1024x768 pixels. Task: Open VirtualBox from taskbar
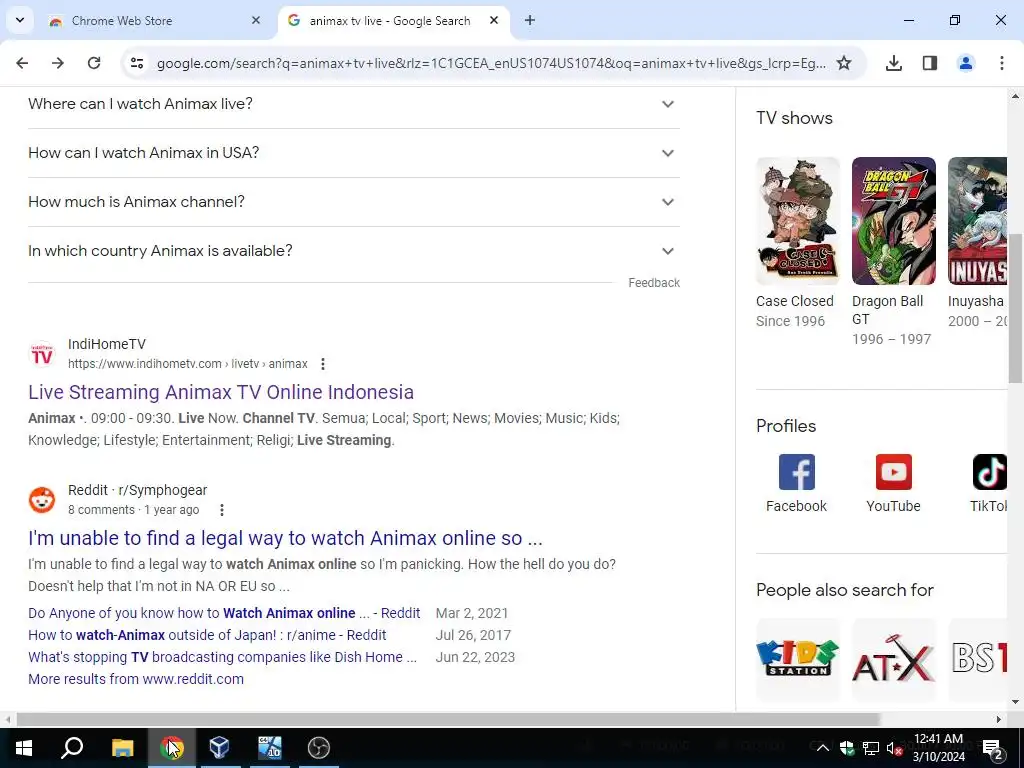[219, 748]
